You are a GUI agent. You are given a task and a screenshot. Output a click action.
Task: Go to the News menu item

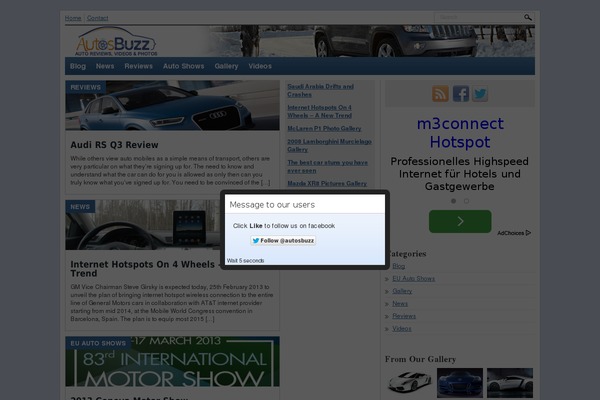[x=105, y=66]
